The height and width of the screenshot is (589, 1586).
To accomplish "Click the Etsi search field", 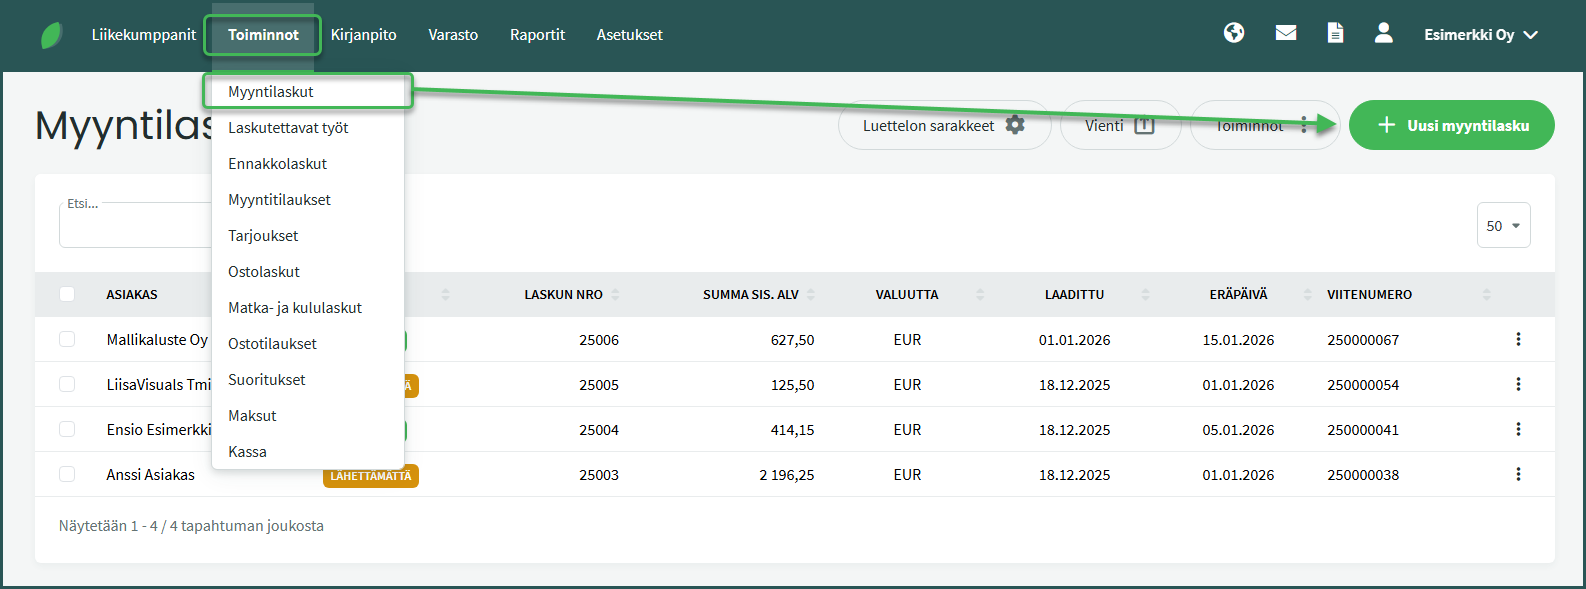I will click(135, 227).
